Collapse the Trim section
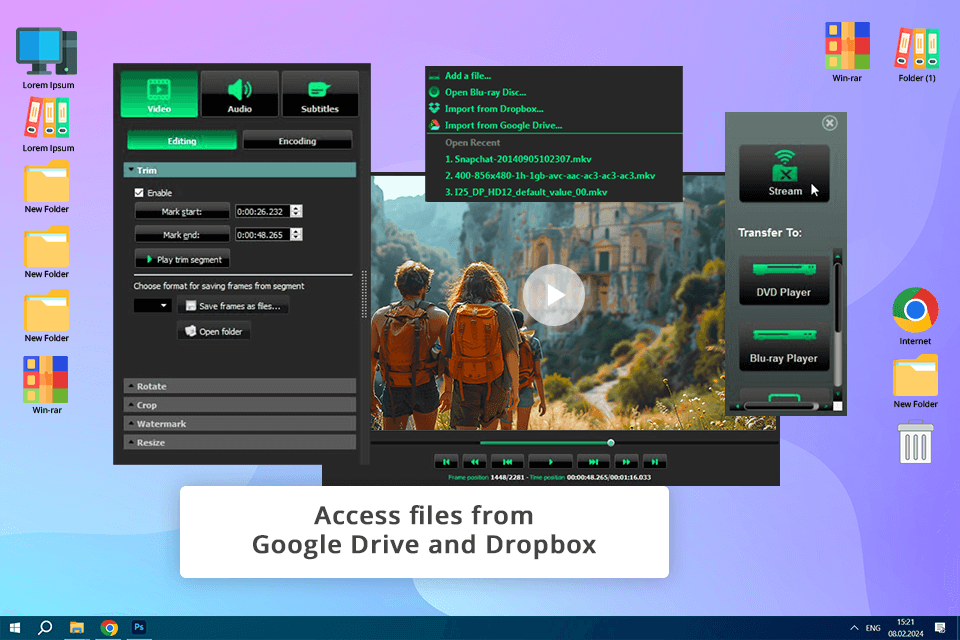 (239, 170)
